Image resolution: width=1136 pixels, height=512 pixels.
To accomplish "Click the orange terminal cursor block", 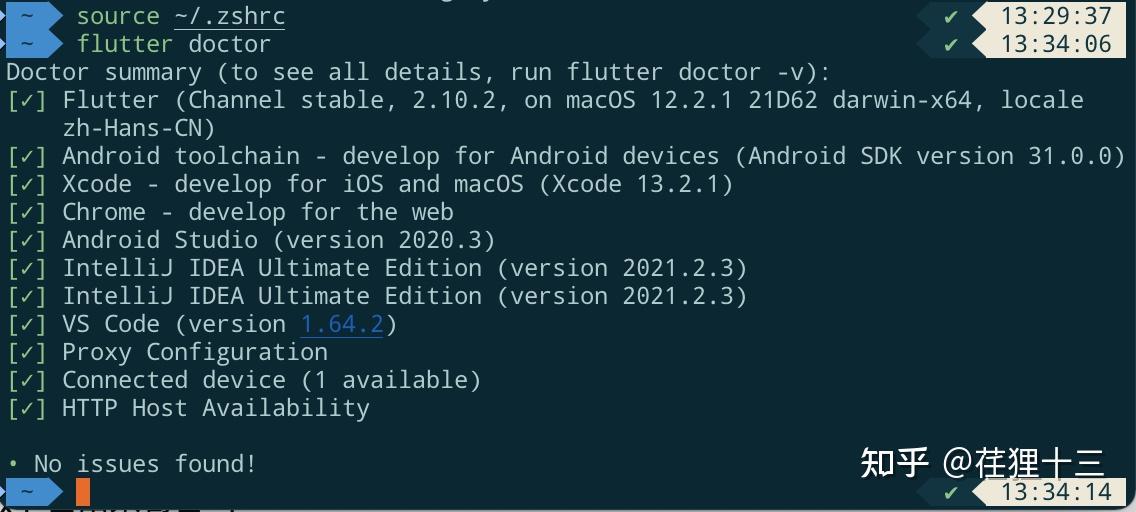I will coord(83,492).
